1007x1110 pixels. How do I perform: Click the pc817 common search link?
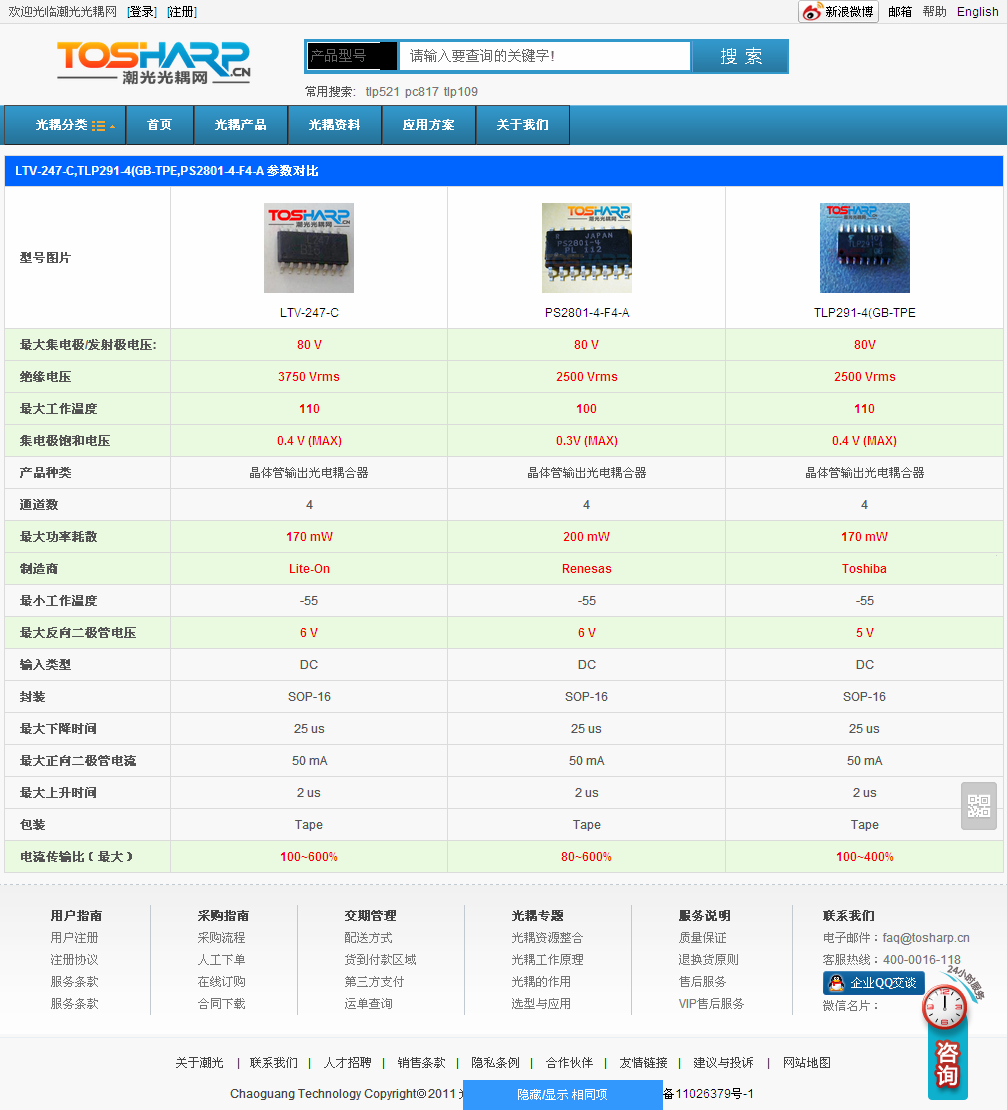click(422, 91)
